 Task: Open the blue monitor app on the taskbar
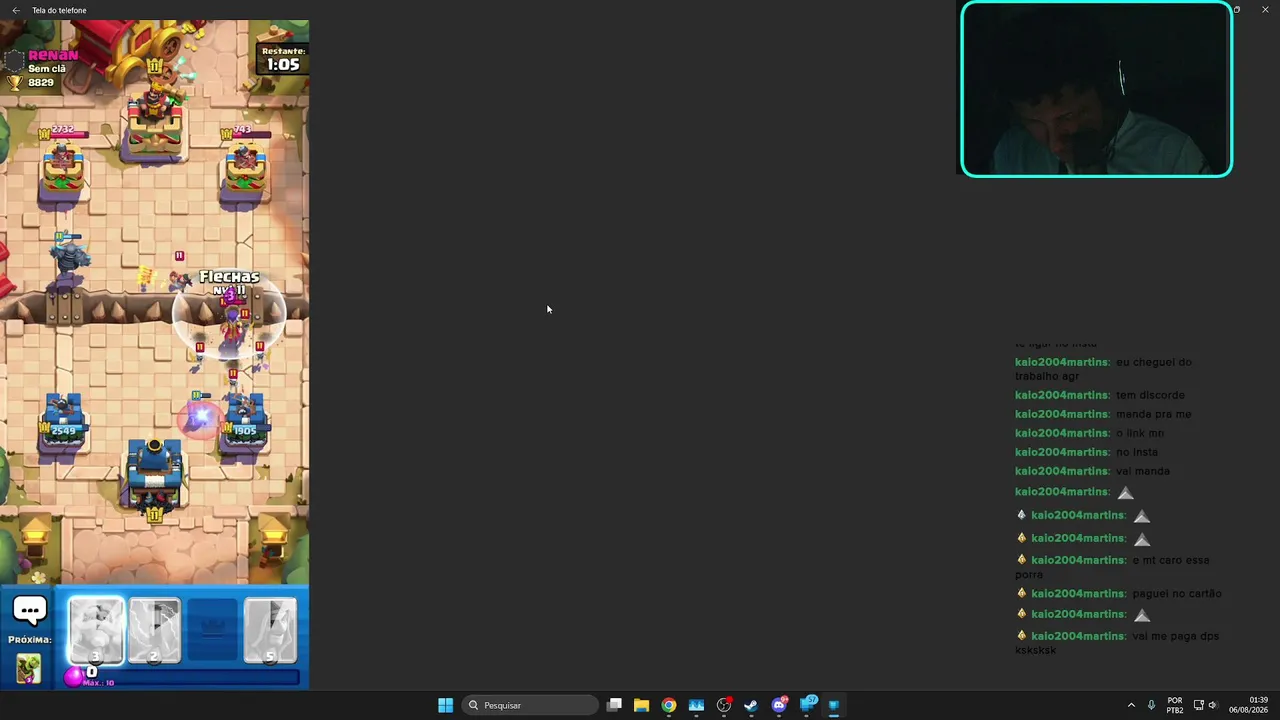point(696,705)
